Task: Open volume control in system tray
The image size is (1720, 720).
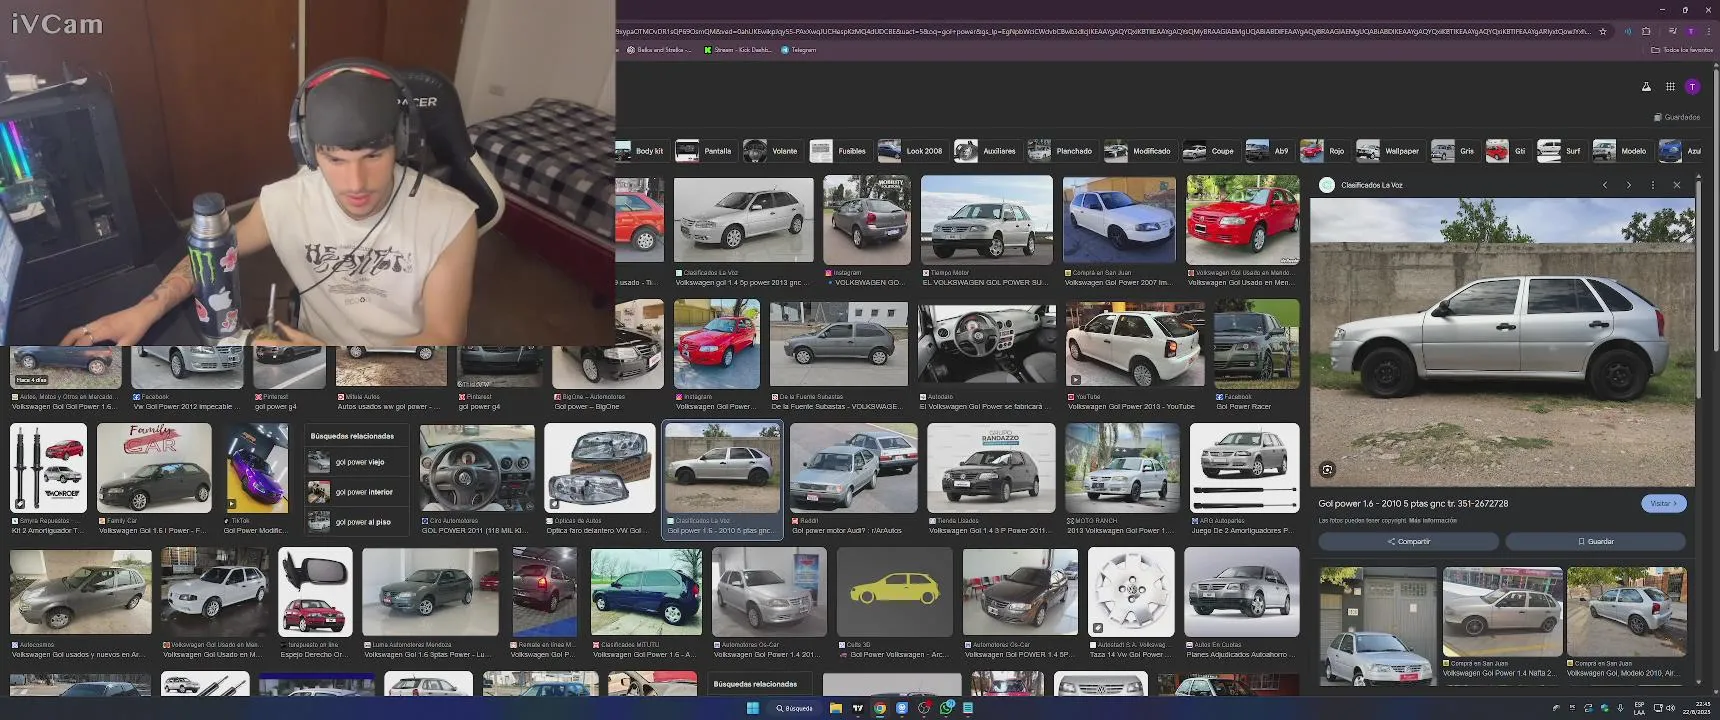Action: pyautogui.click(x=1671, y=708)
